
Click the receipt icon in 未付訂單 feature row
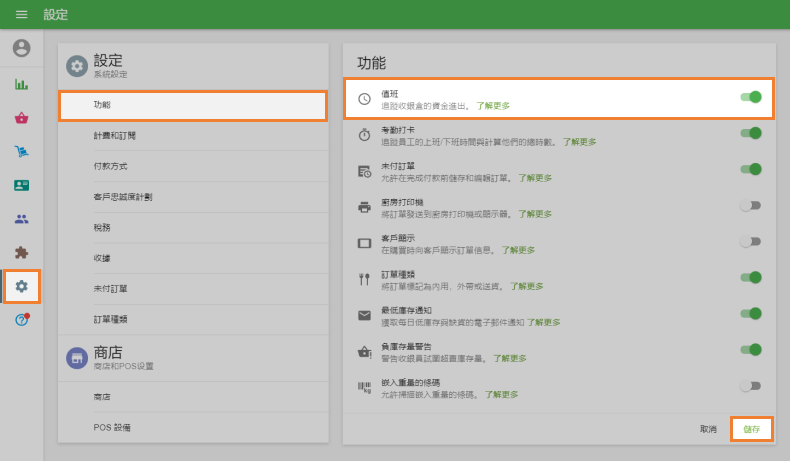[x=364, y=171]
